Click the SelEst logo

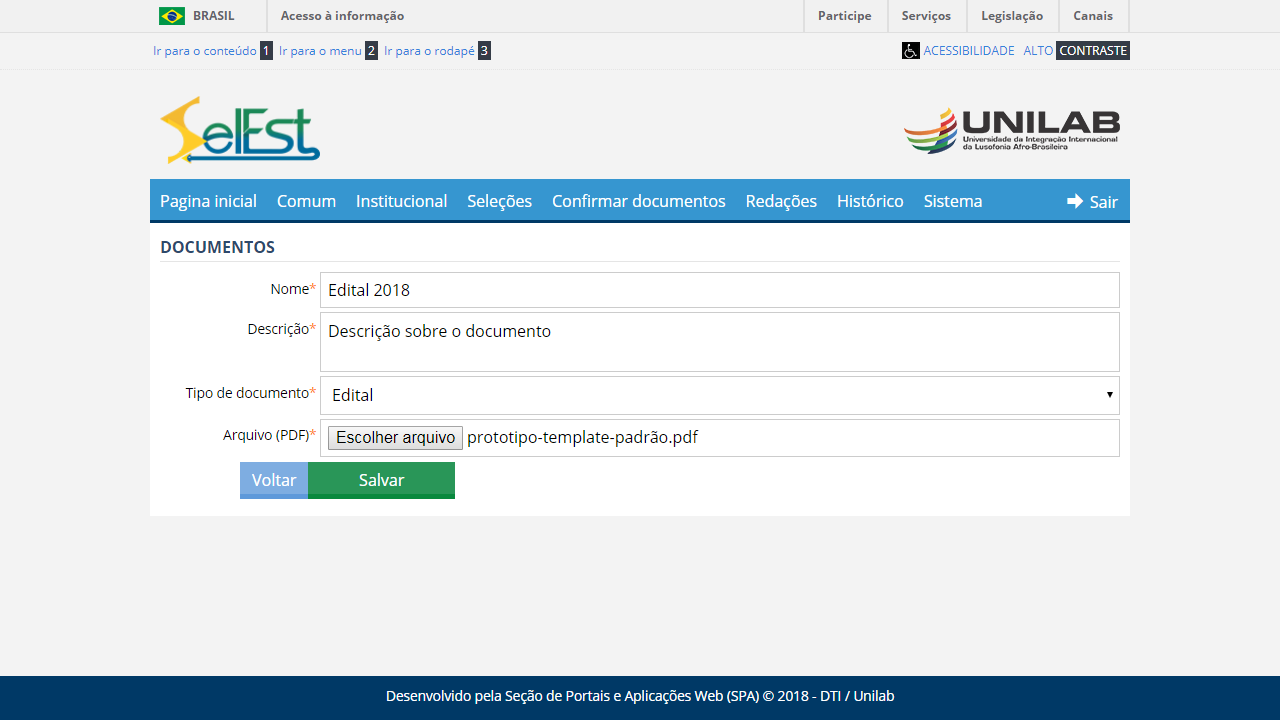click(237, 129)
